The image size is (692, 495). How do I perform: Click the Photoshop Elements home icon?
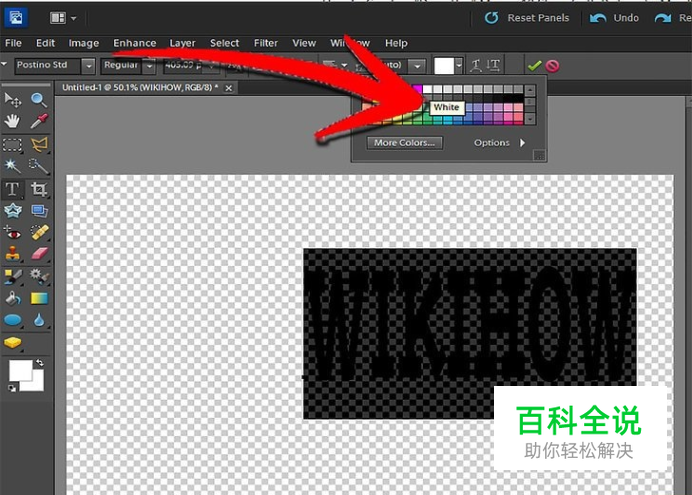tap(16, 18)
